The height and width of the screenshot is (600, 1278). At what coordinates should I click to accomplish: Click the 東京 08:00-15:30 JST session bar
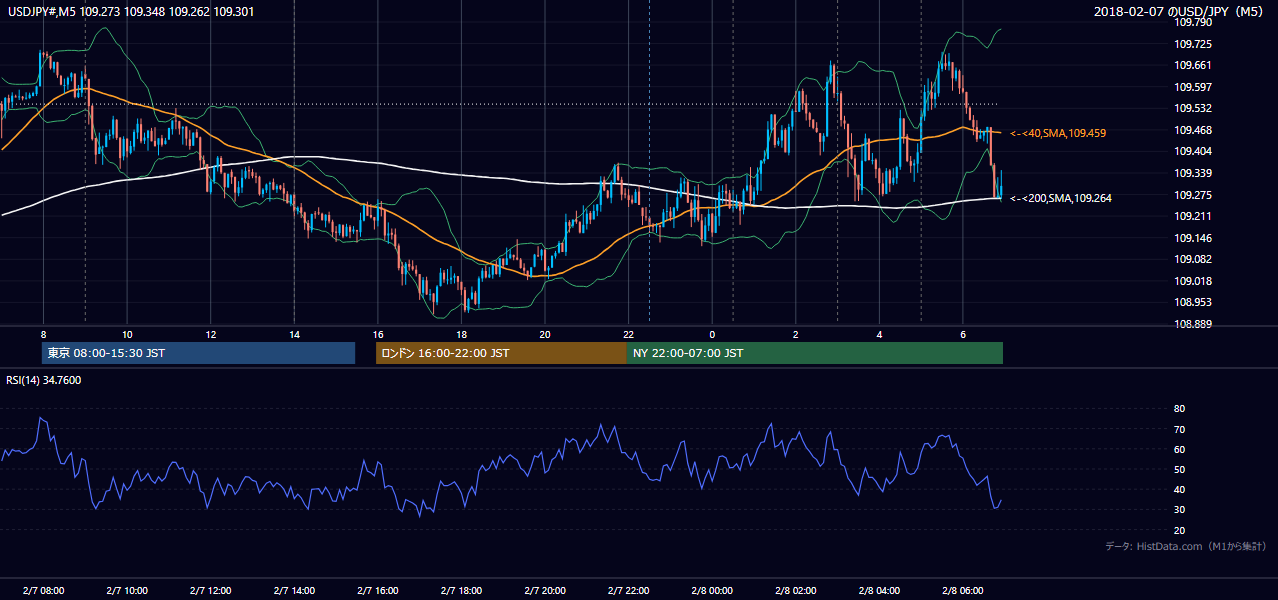tap(198, 353)
